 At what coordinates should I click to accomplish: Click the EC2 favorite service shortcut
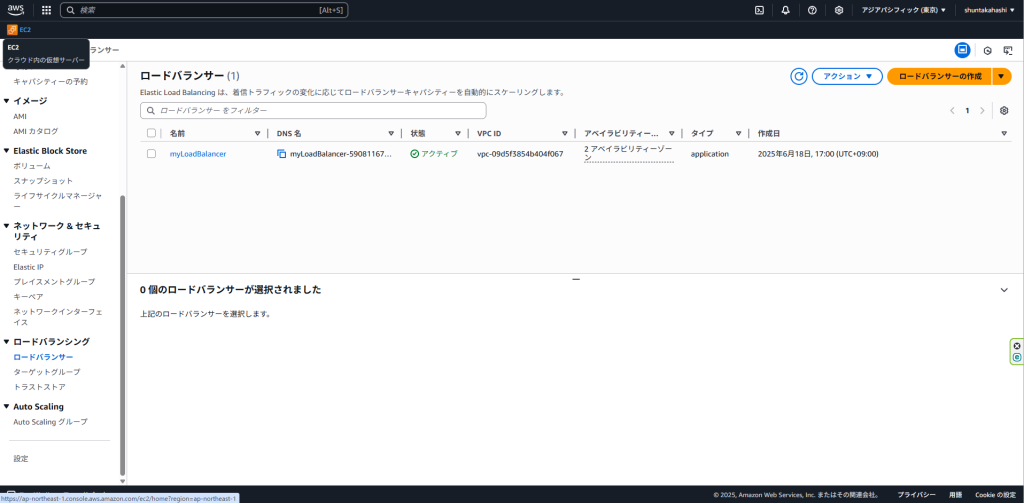coord(19,29)
